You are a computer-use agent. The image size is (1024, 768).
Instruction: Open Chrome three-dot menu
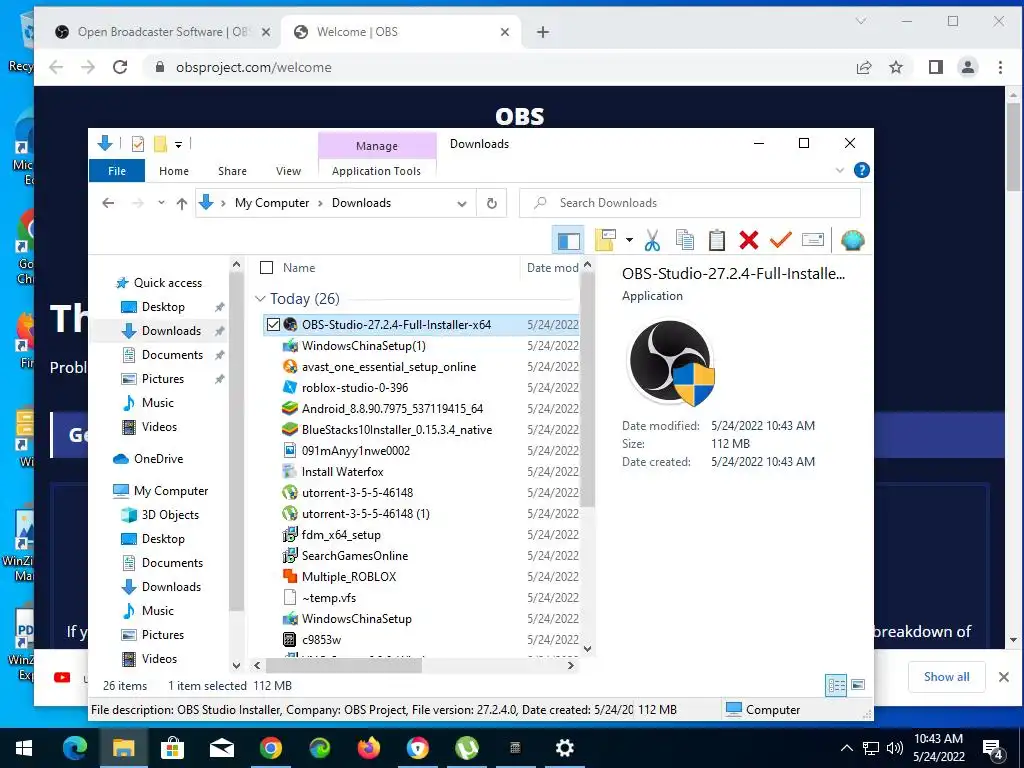click(1000, 67)
